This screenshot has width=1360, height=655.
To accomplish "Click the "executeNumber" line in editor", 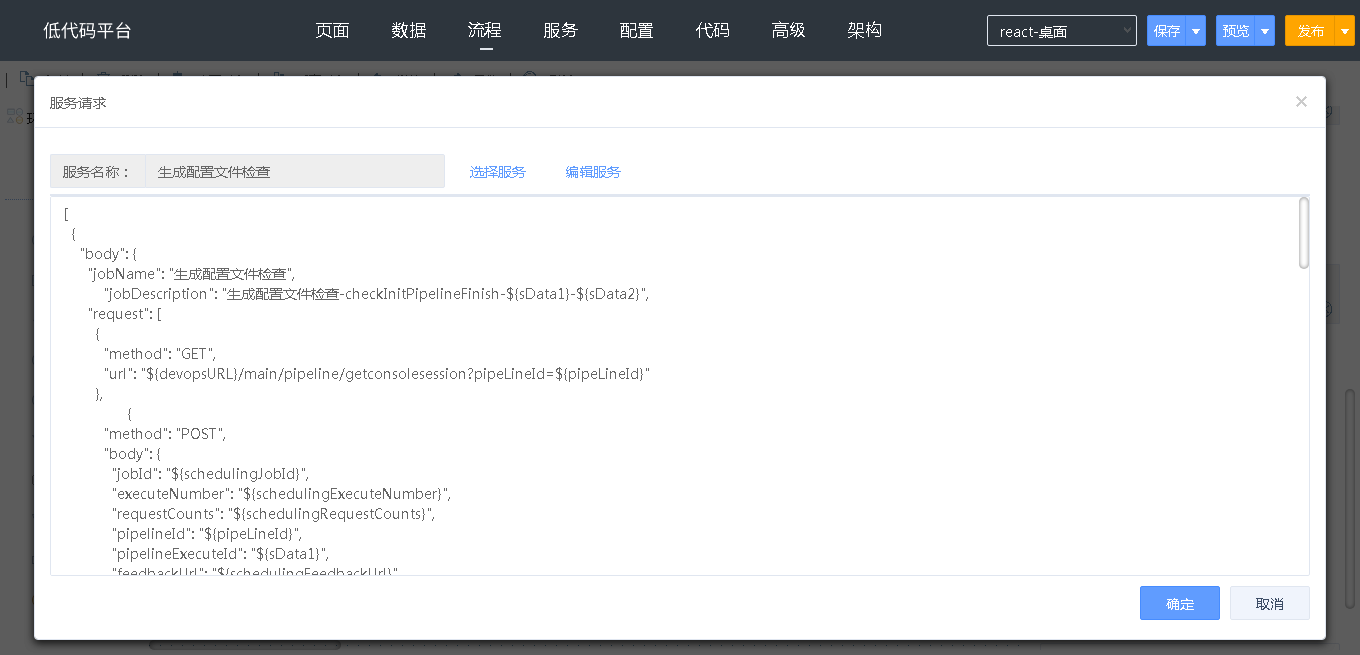I will (281, 493).
